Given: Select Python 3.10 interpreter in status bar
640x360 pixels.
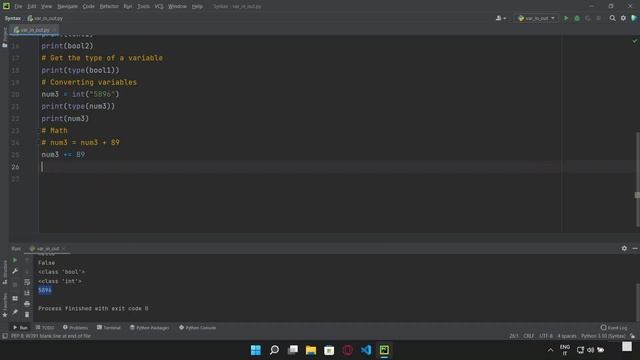Looking at the screenshot, I should tap(603, 336).
